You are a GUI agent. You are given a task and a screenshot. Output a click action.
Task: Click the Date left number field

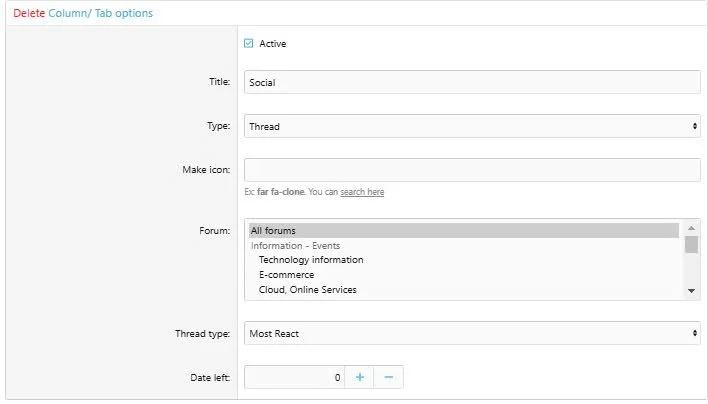295,377
